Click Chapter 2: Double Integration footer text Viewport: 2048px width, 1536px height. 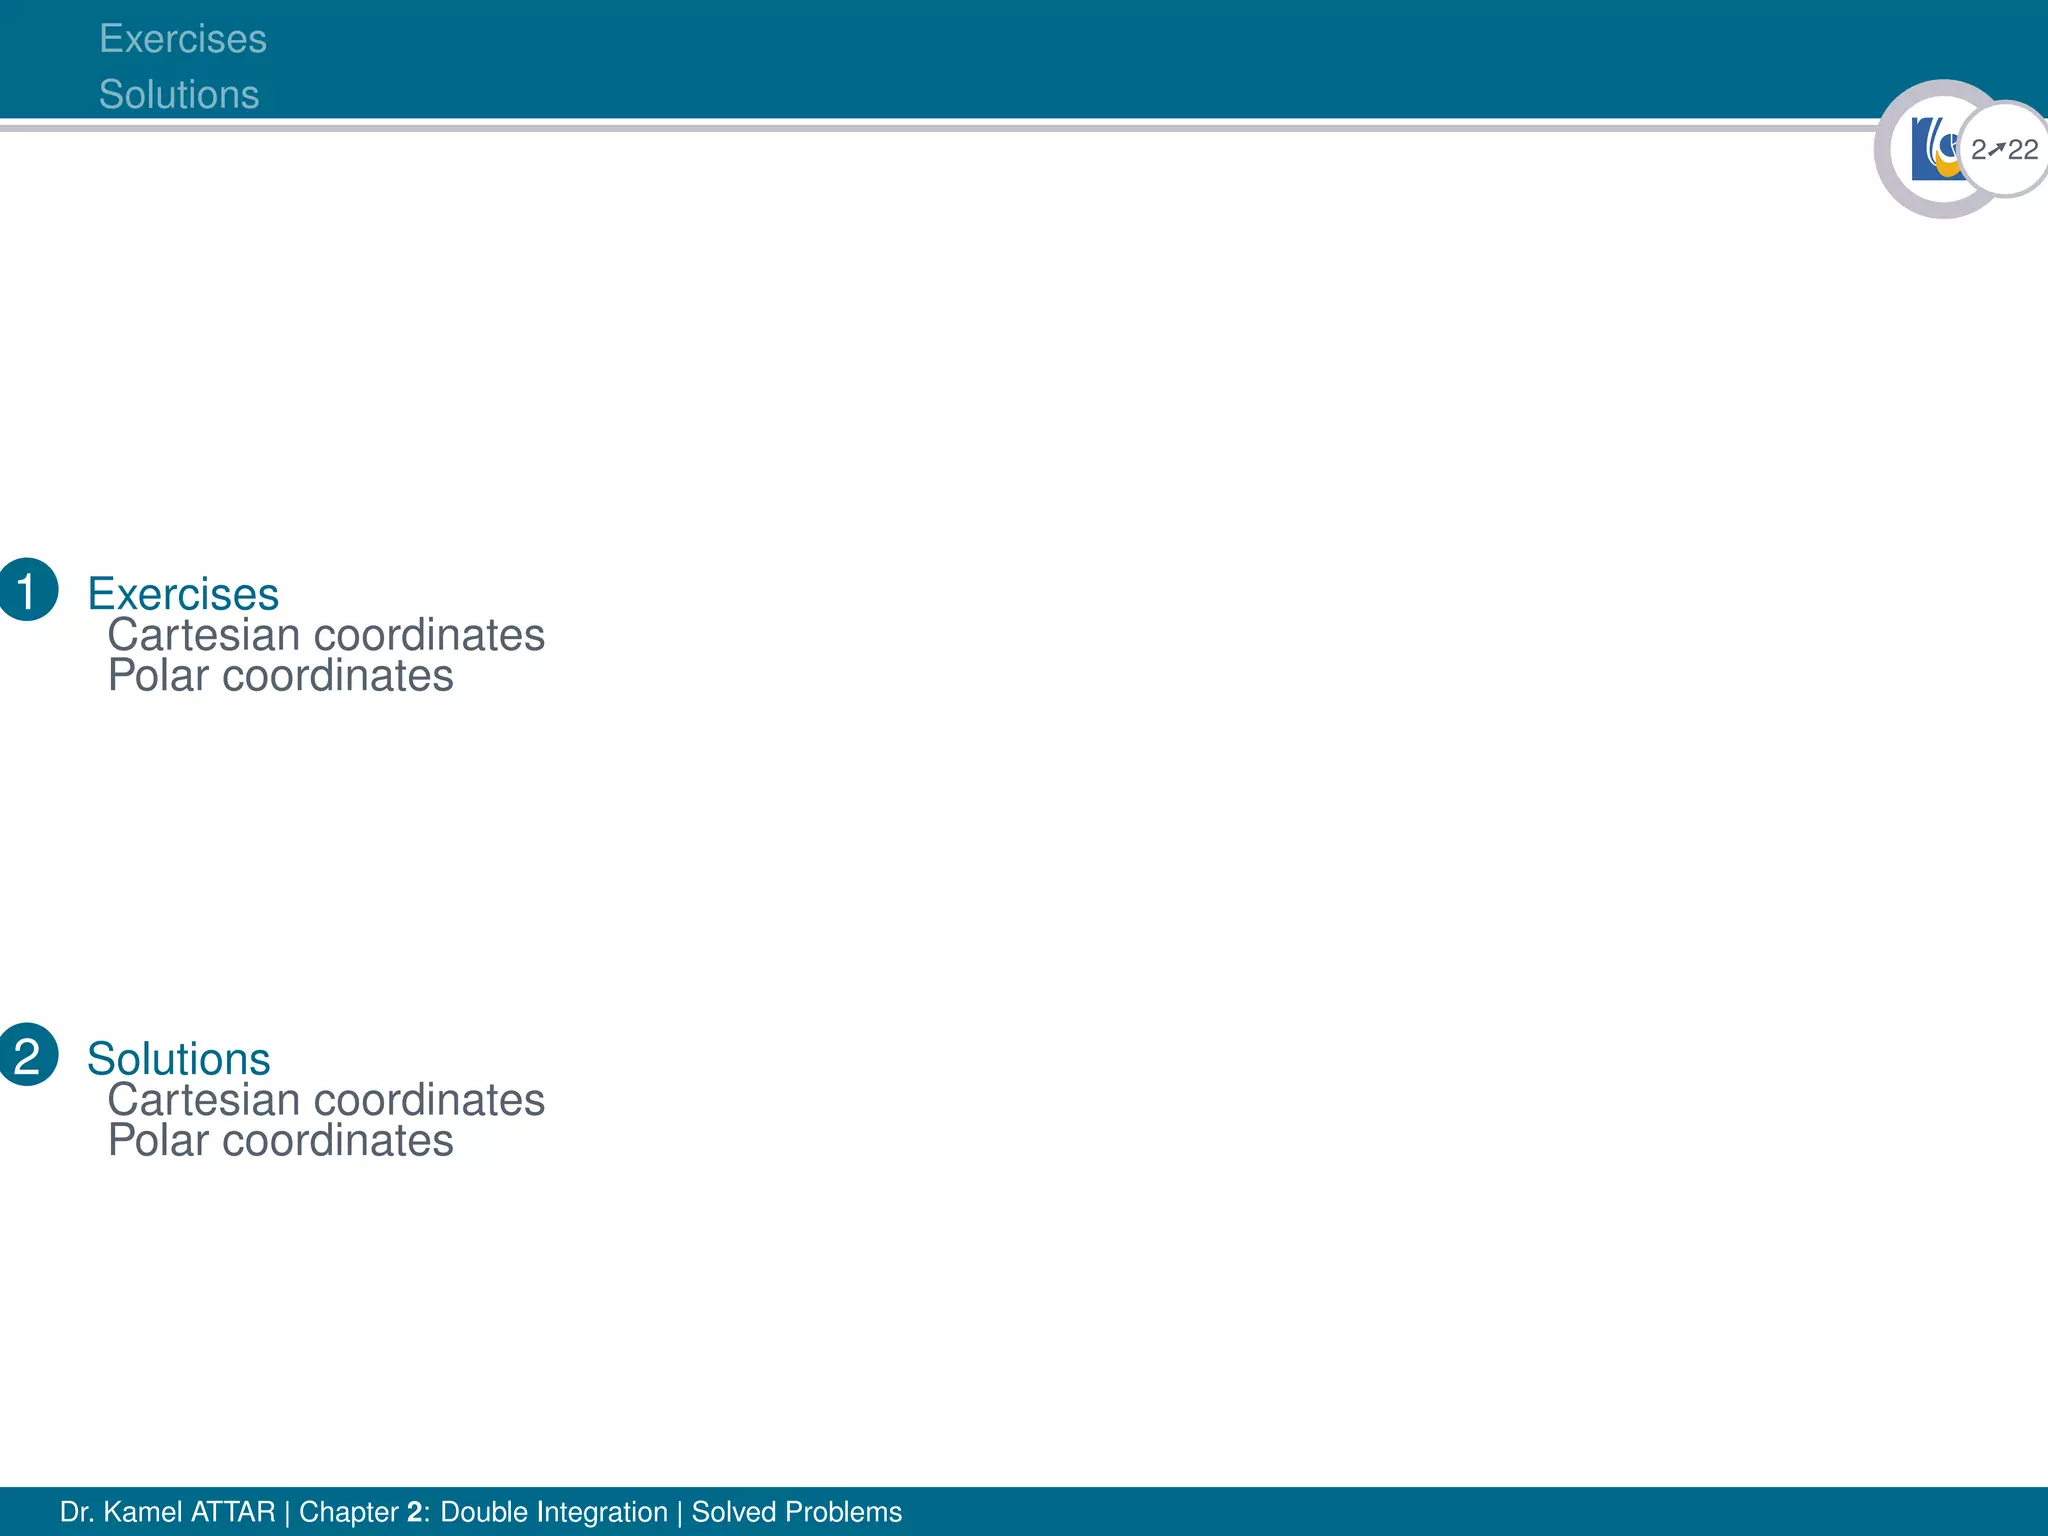(x=483, y=1512)
